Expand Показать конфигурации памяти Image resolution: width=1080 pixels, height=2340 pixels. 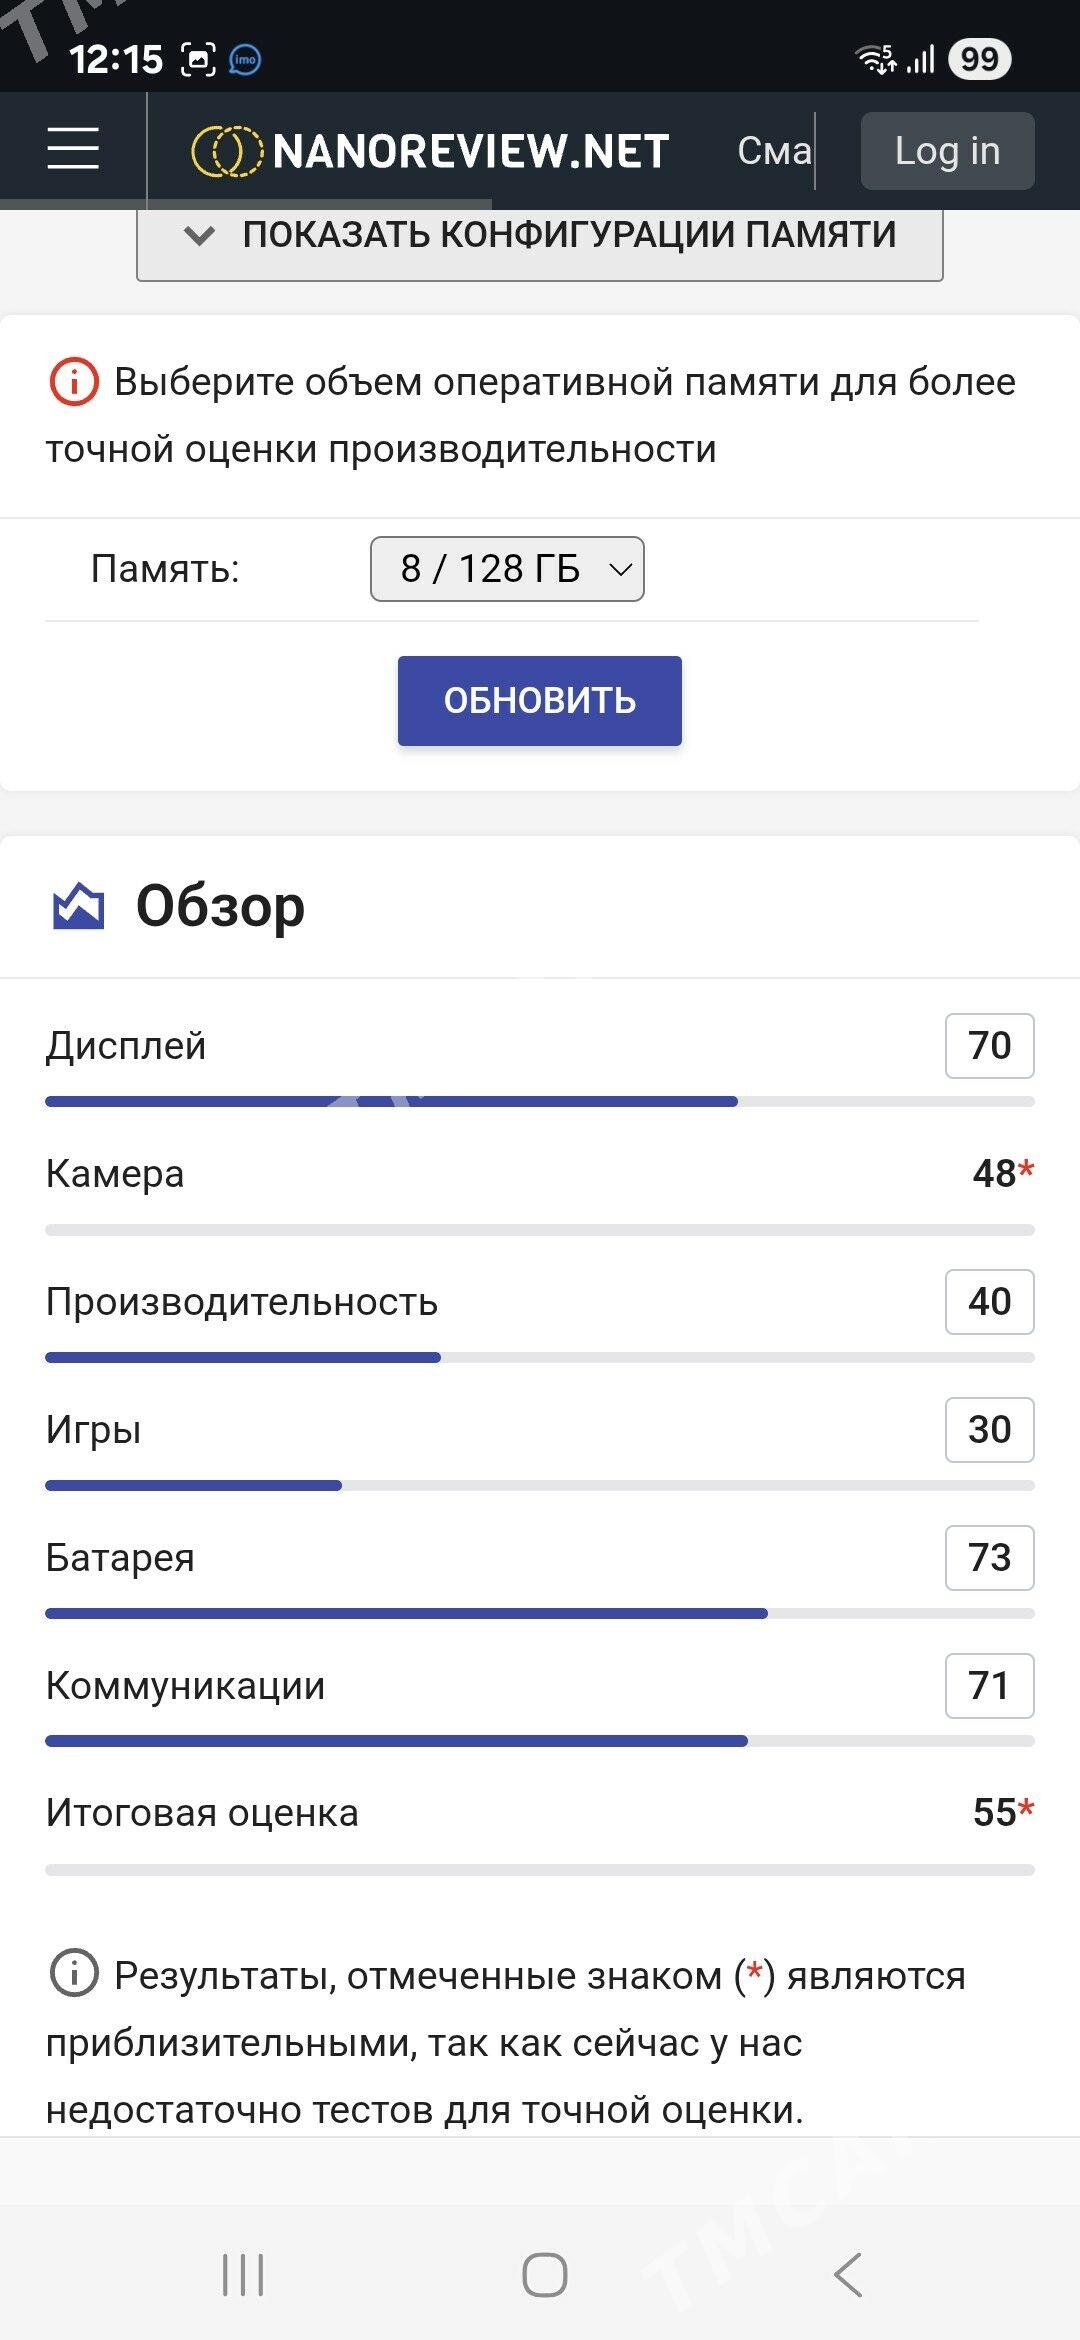pyautogui.click(x=540, y=238)
